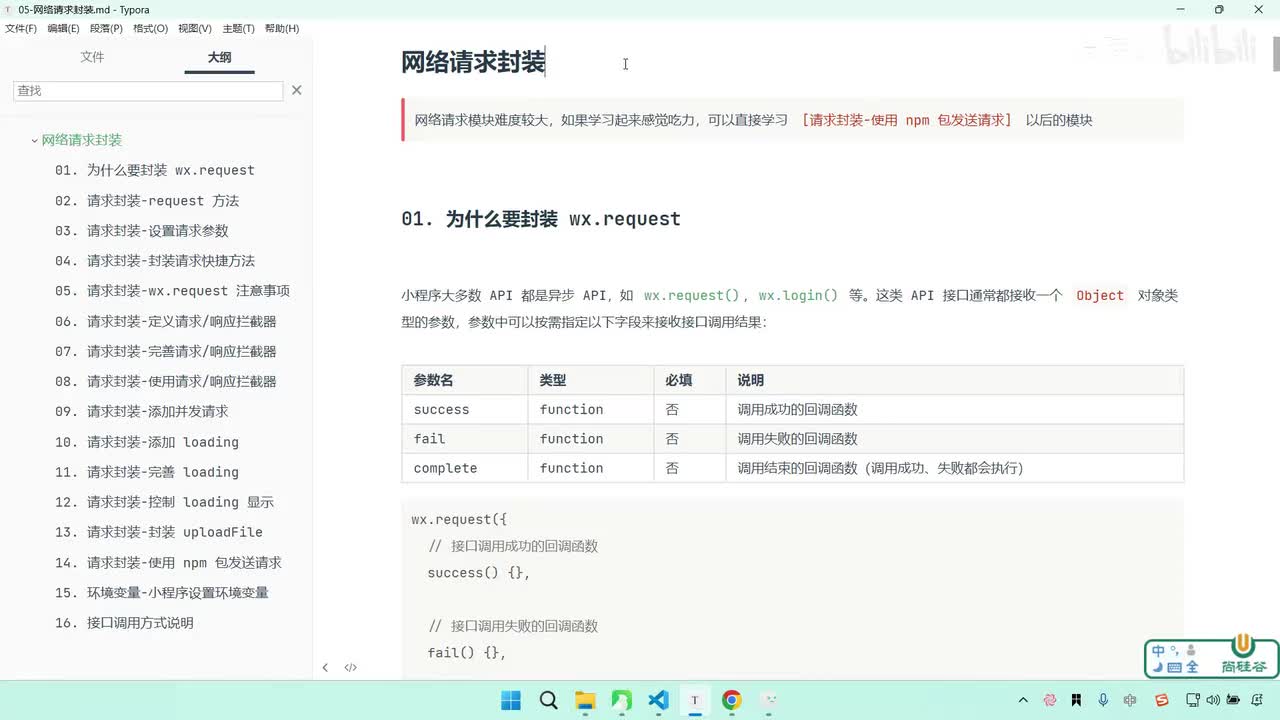
Task: Jump to 09. 请求封装-添加并发请求
Action: (x=142, y=411)
